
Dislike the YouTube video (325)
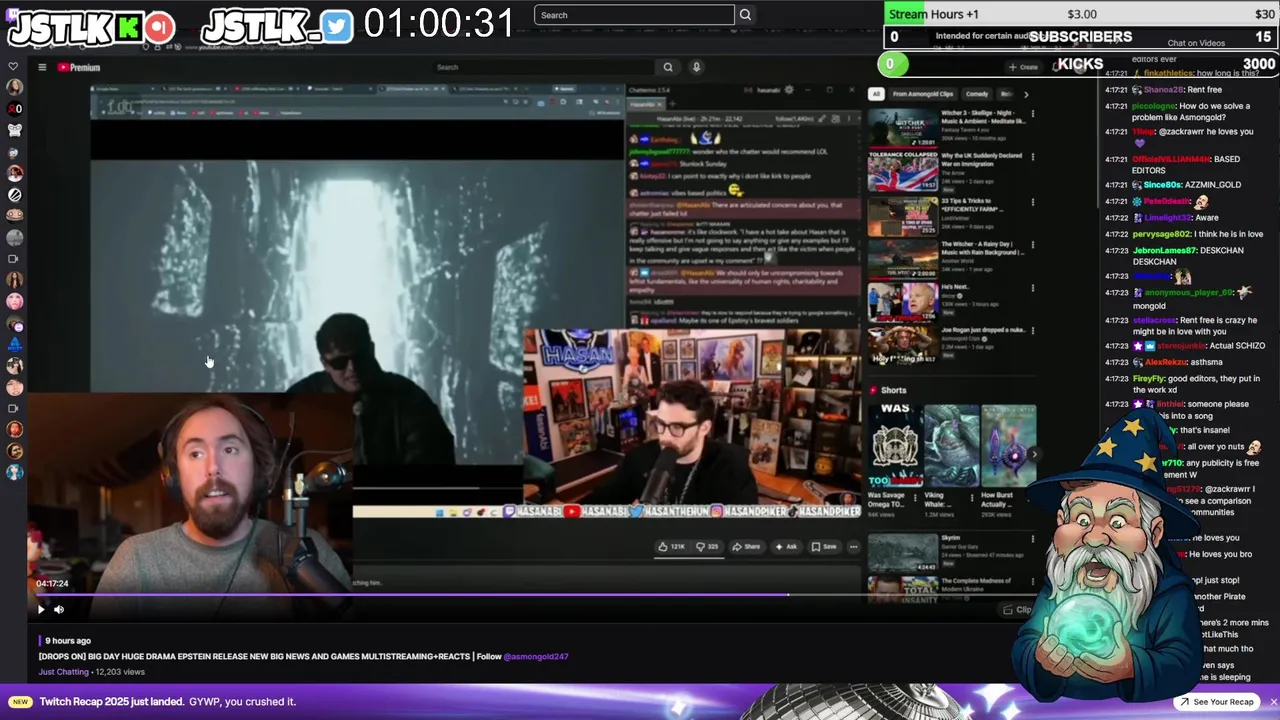click(707, 547)
